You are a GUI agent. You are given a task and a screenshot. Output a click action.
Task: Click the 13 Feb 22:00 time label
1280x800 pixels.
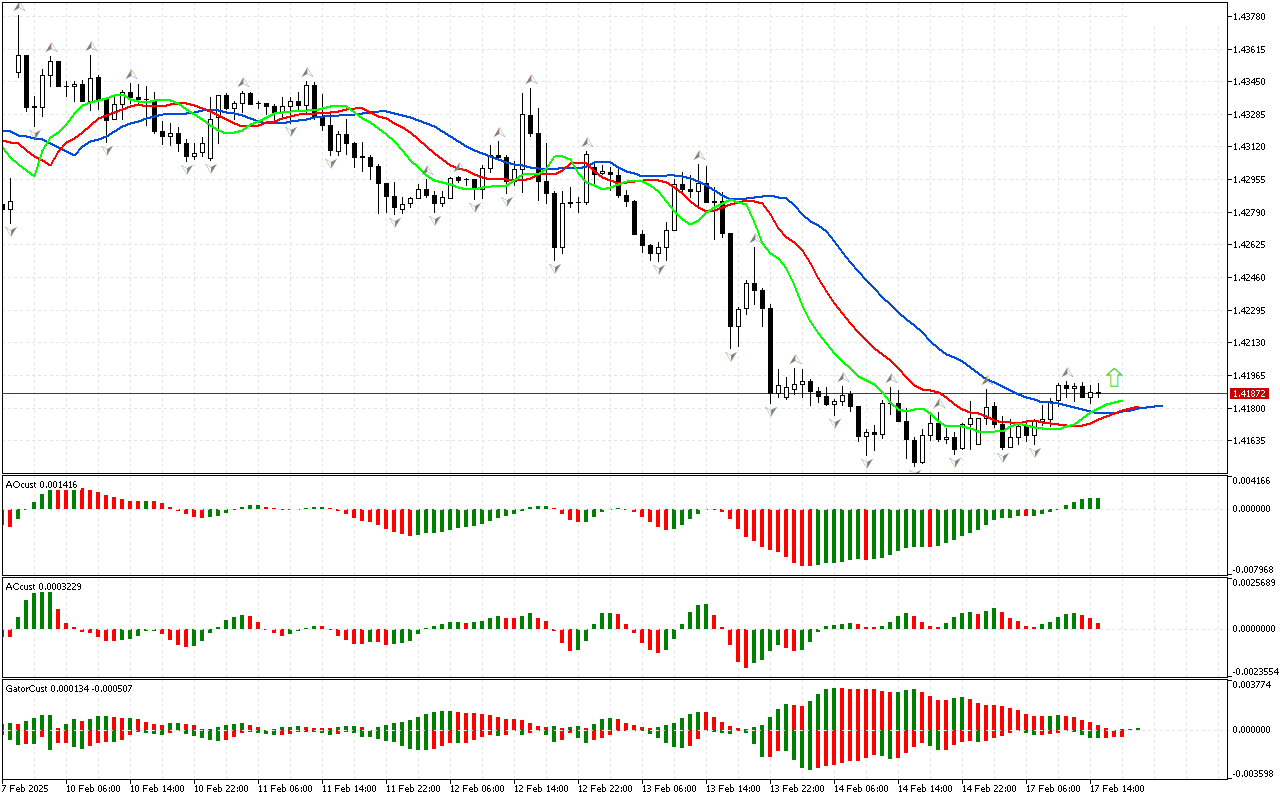click(796, 789)
